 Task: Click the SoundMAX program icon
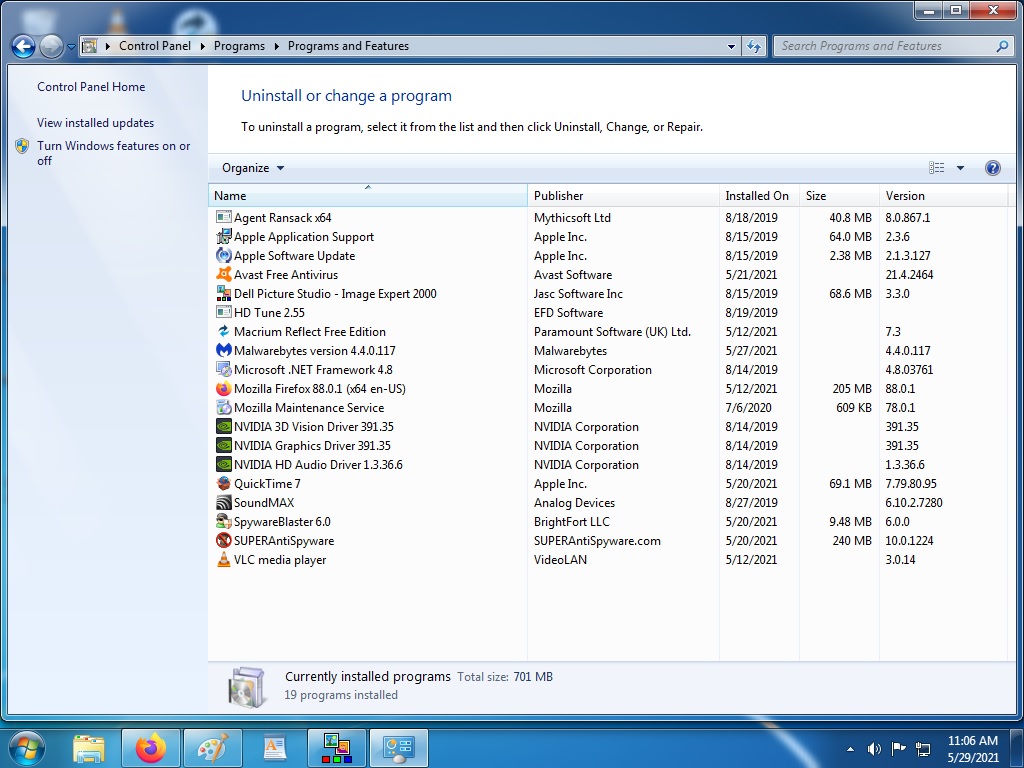223,502
